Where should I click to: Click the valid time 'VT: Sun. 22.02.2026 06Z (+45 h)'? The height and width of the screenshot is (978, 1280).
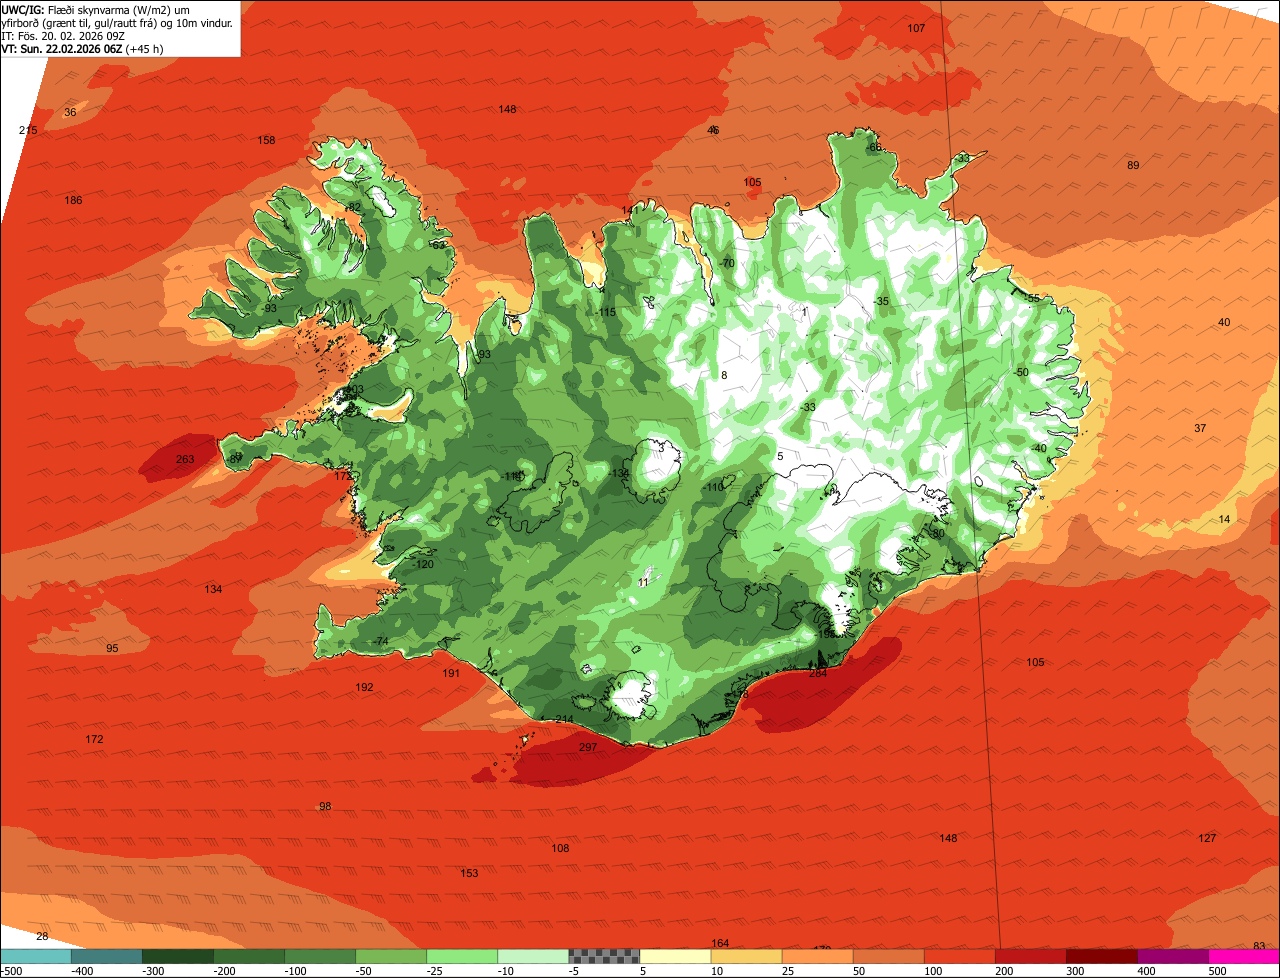click(83, 48)
